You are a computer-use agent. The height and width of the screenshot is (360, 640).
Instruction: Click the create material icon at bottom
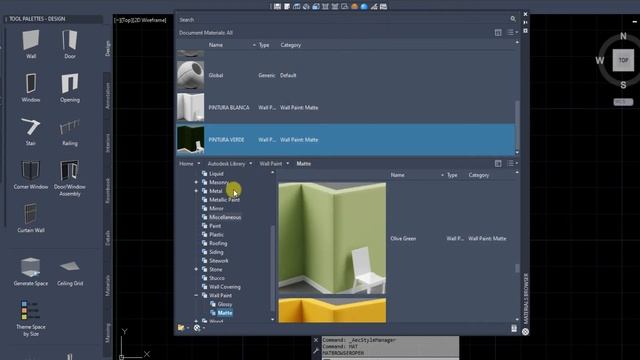[x=197, y=327]
